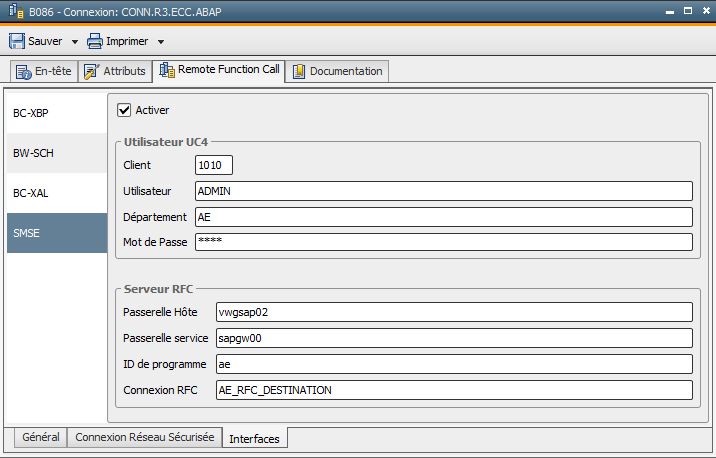Click the Documentation tab book icon

299,71
